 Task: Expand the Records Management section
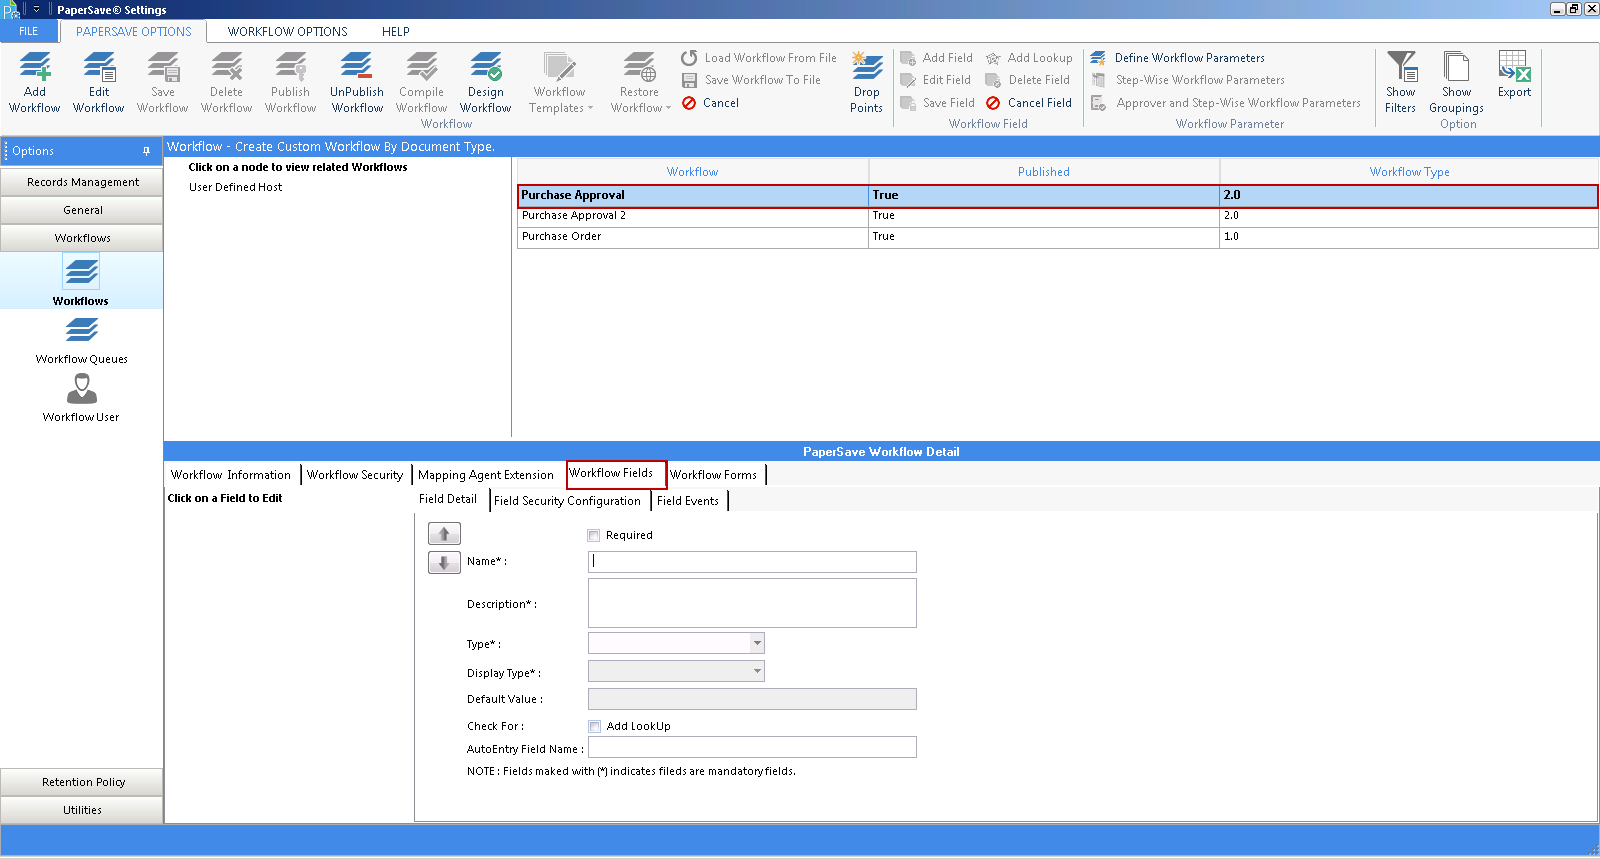(x=82, y=182)
